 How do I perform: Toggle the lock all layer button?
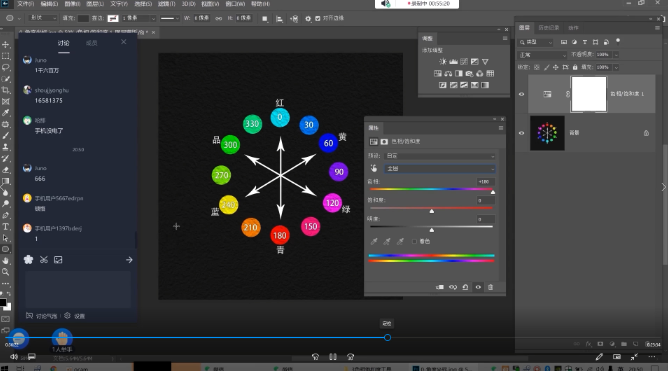pos(575,67)
